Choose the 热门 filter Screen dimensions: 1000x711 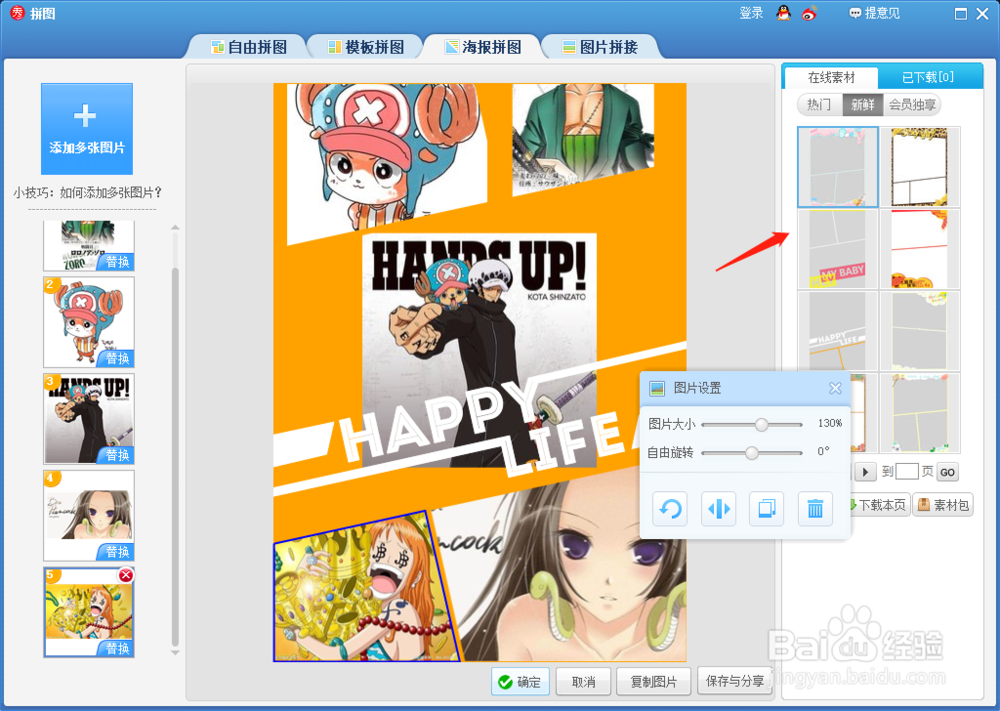point(819,105)
